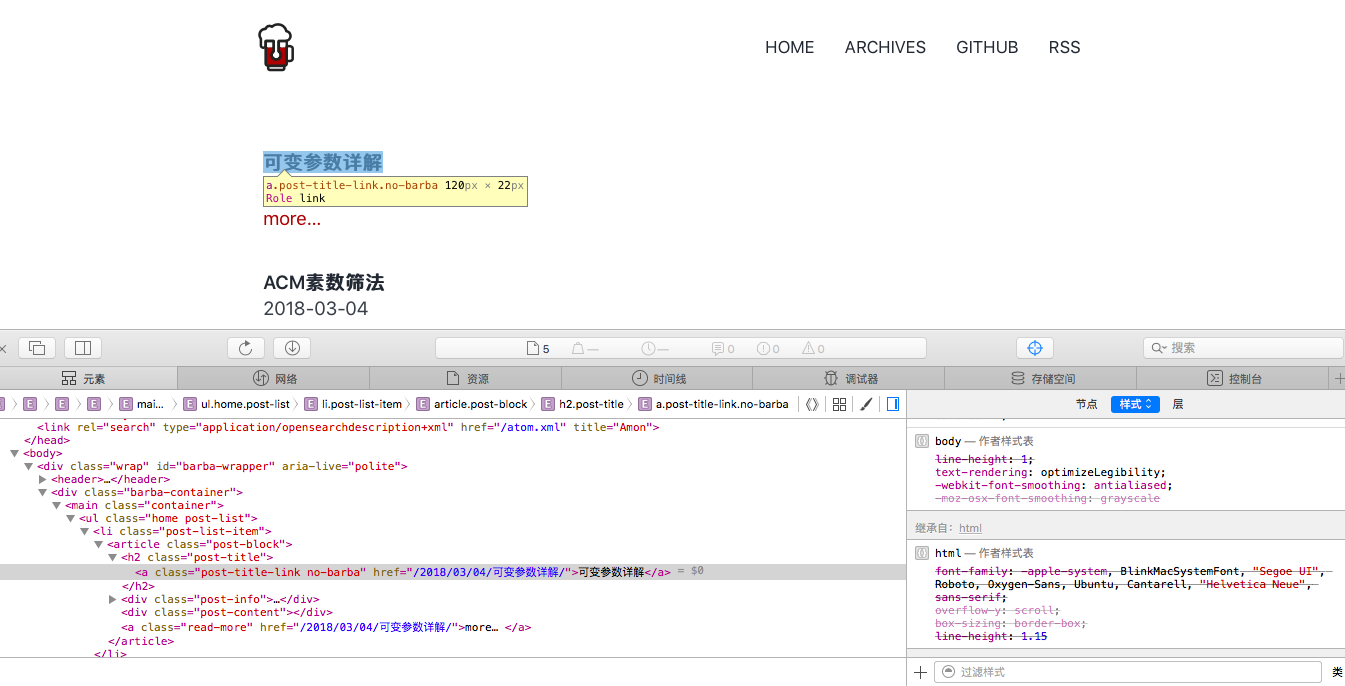Open the 可变参数详解 post title

point(323,162)
